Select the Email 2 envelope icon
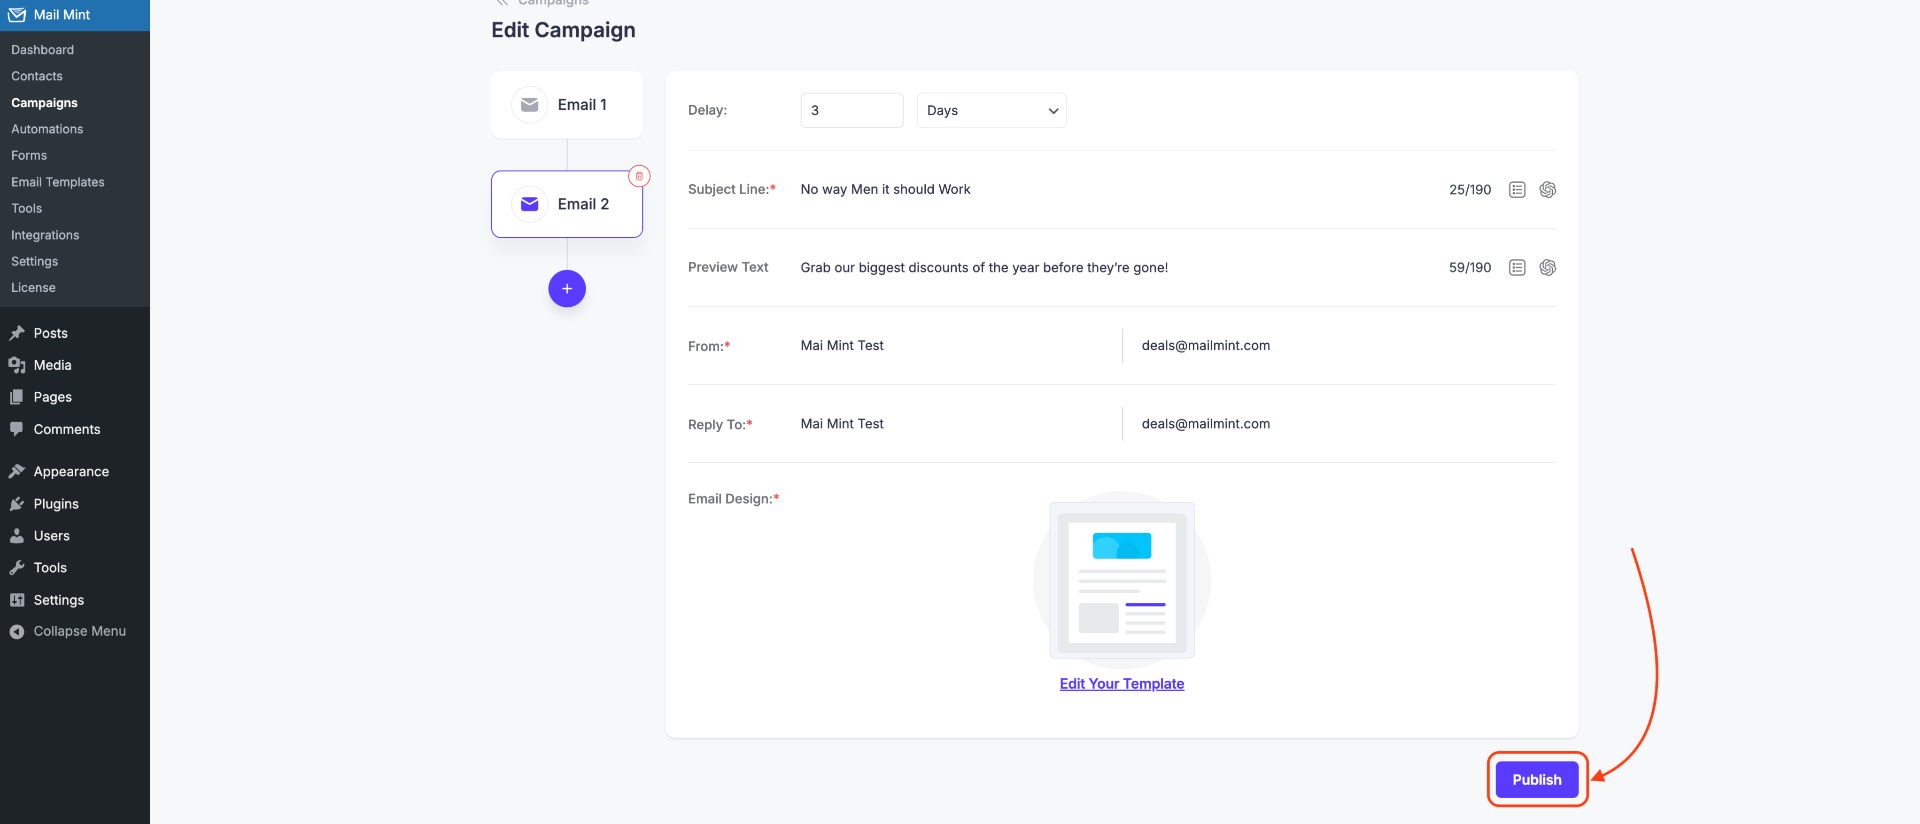Image resolution: width=1920 pixels, height=824 pixels. (530, 204)
